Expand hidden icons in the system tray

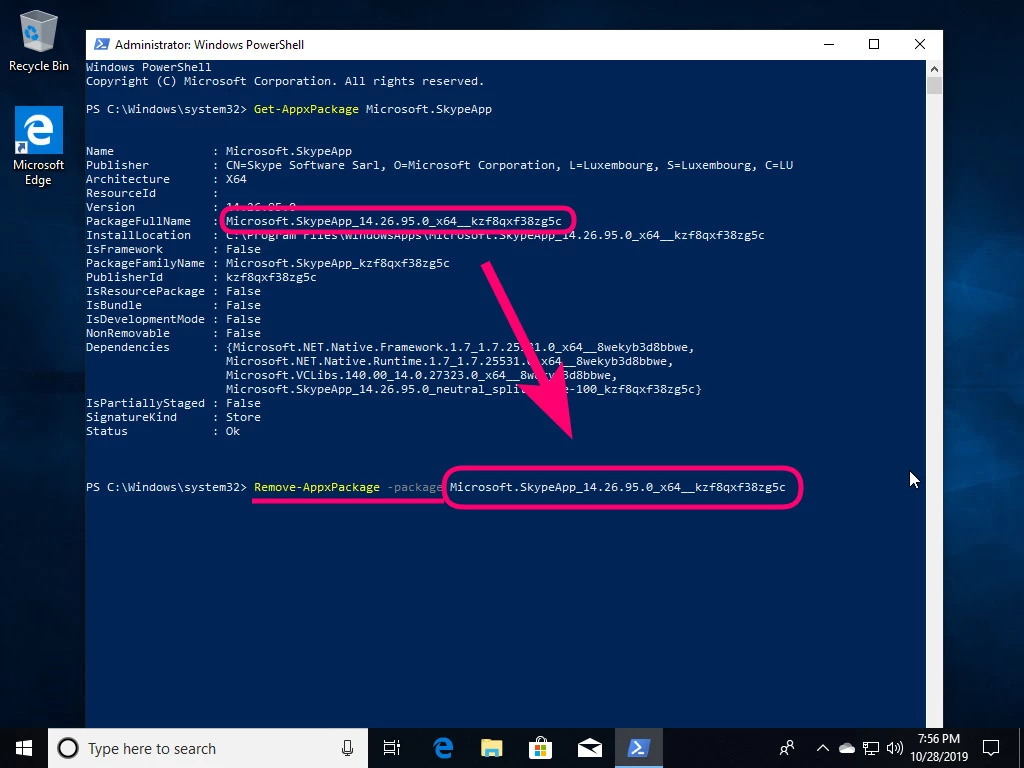(x=822, y=747)
